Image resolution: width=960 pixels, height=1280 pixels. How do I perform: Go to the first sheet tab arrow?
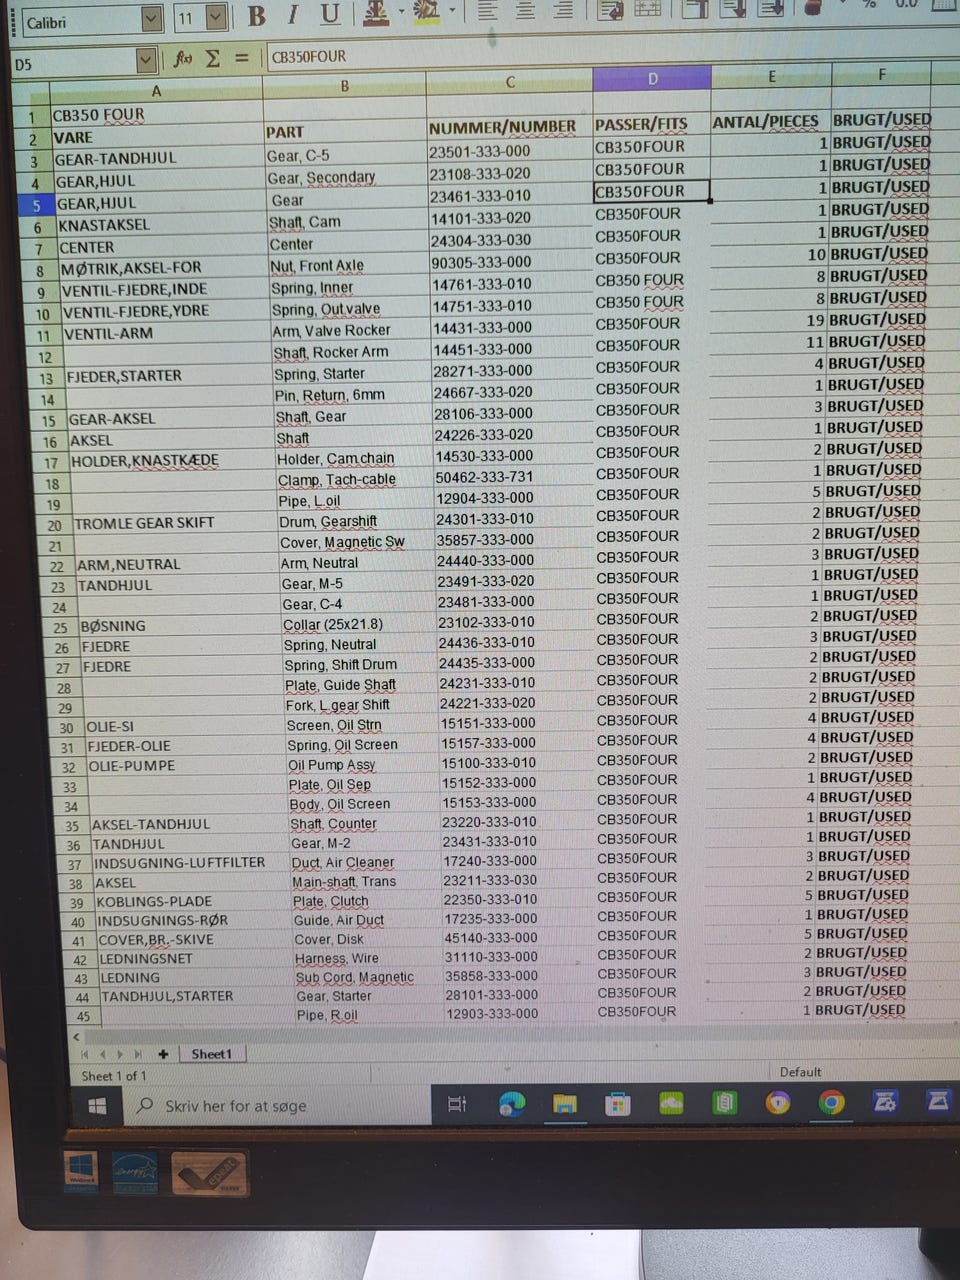click(84, 1054)
